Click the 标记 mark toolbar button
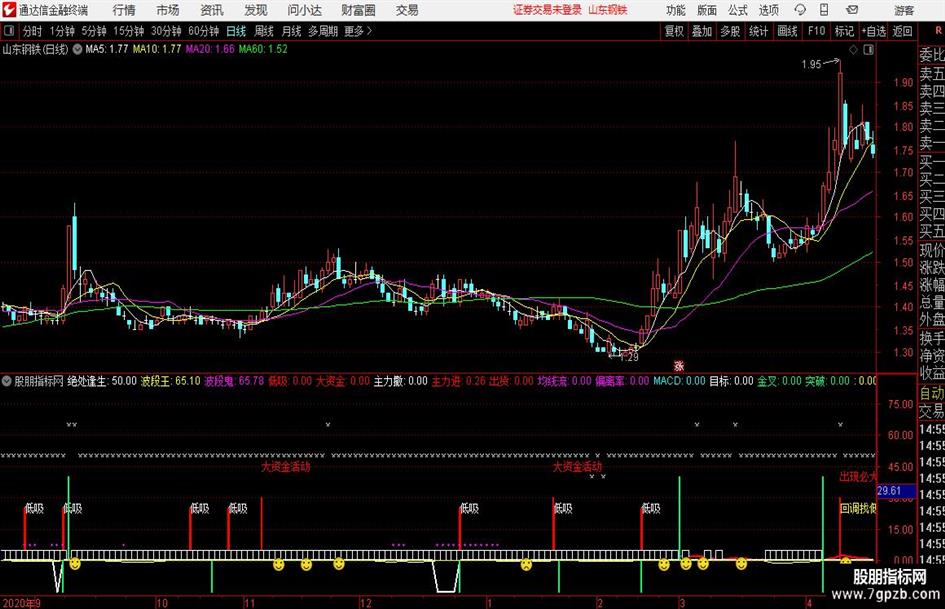This screenshot has height=609, width=945. 844,31
